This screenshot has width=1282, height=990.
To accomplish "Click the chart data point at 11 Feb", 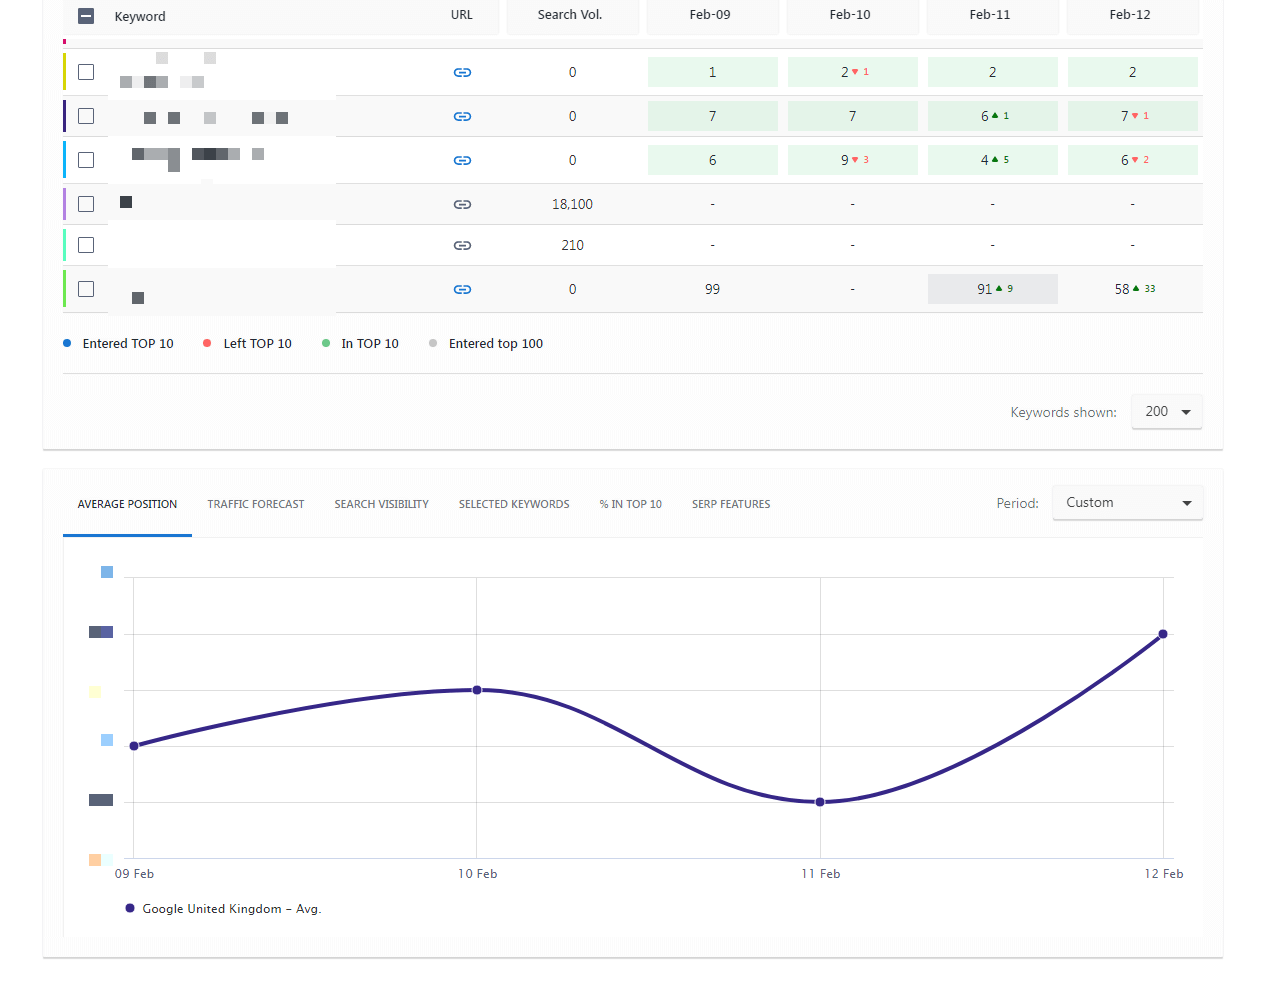I will pos(820,801).
